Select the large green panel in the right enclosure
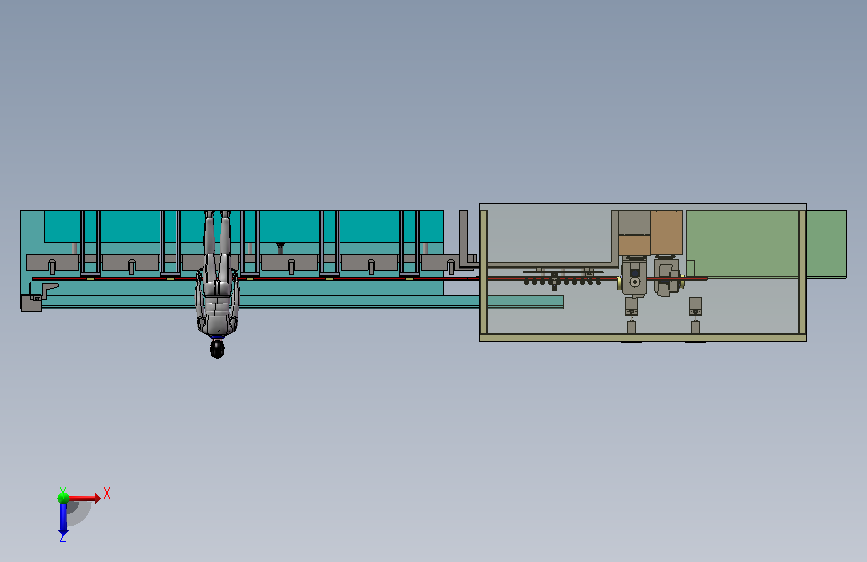Screen dimensions: 867x562 (742, 243)
